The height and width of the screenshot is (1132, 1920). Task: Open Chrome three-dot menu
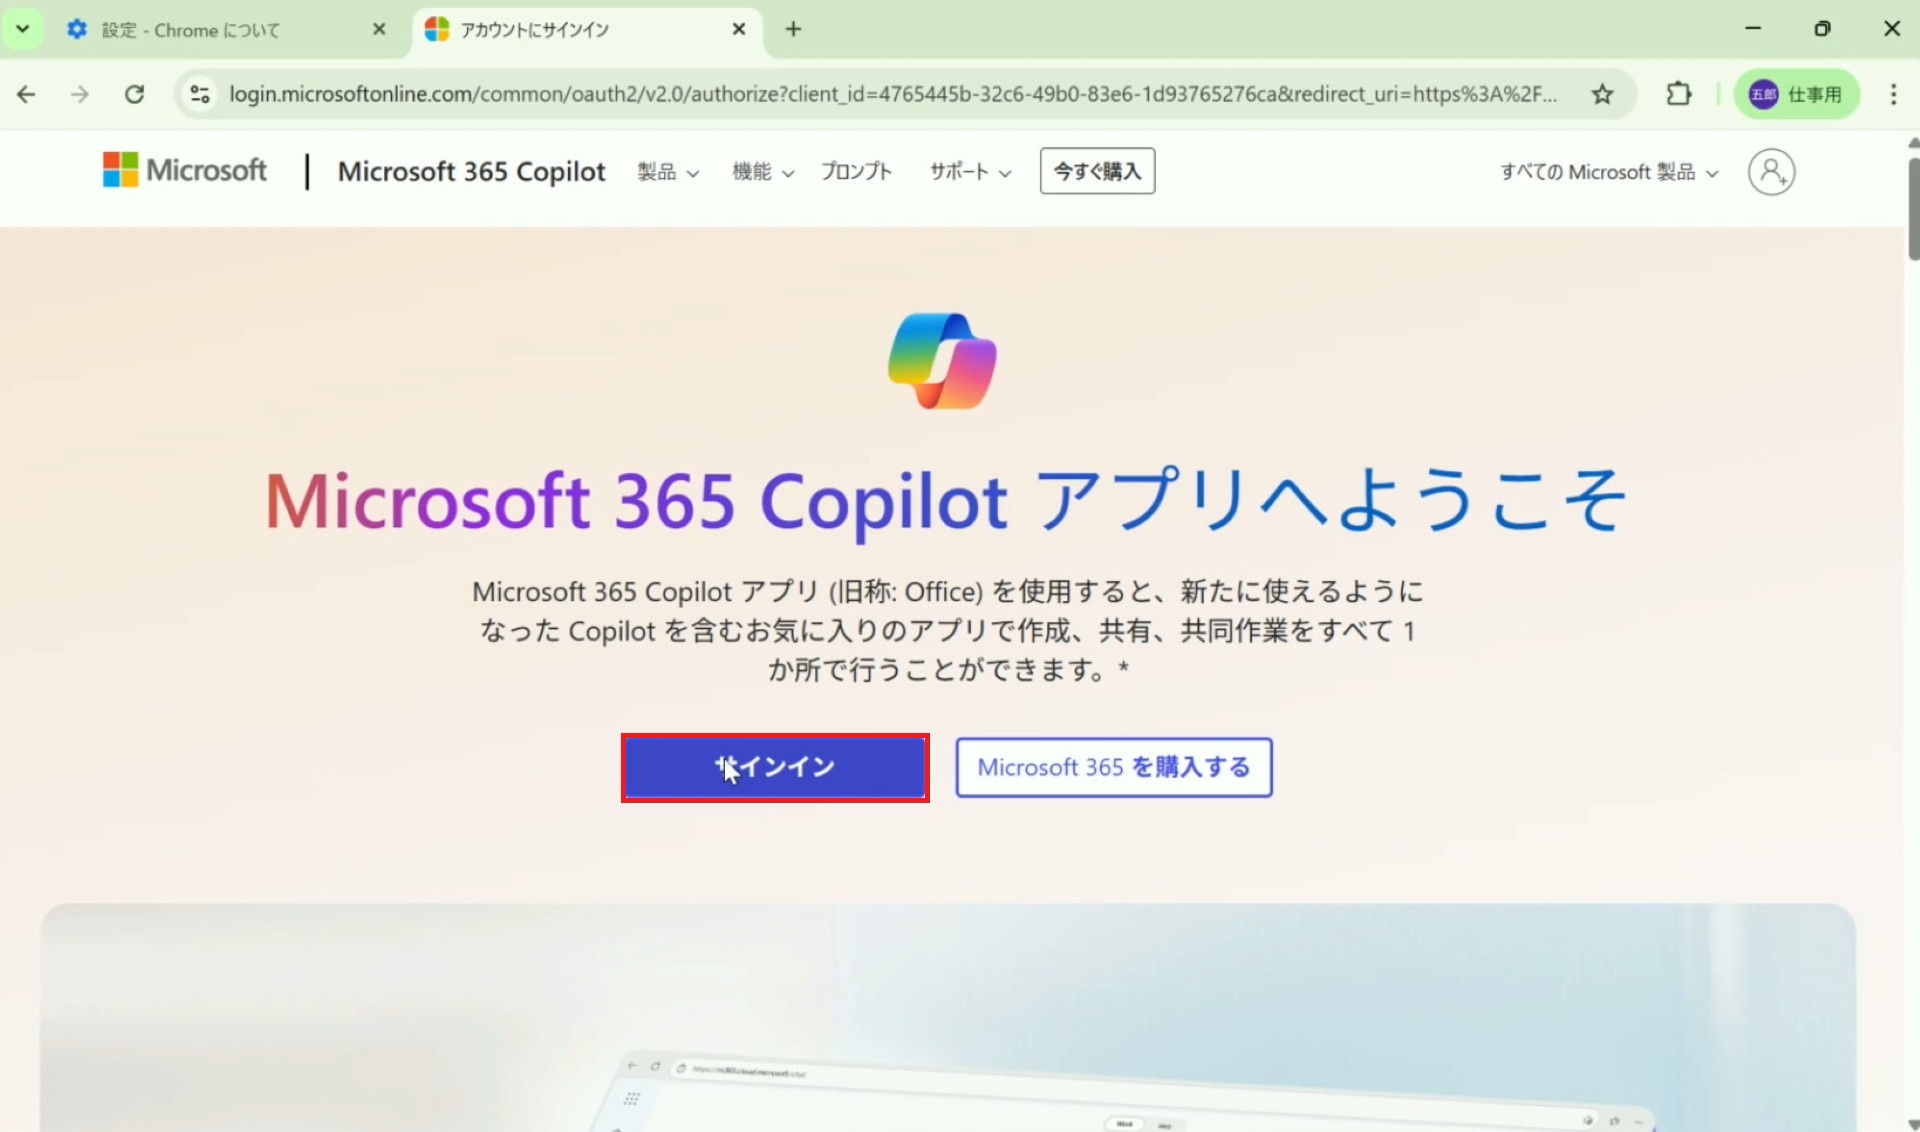(1893, 94)
